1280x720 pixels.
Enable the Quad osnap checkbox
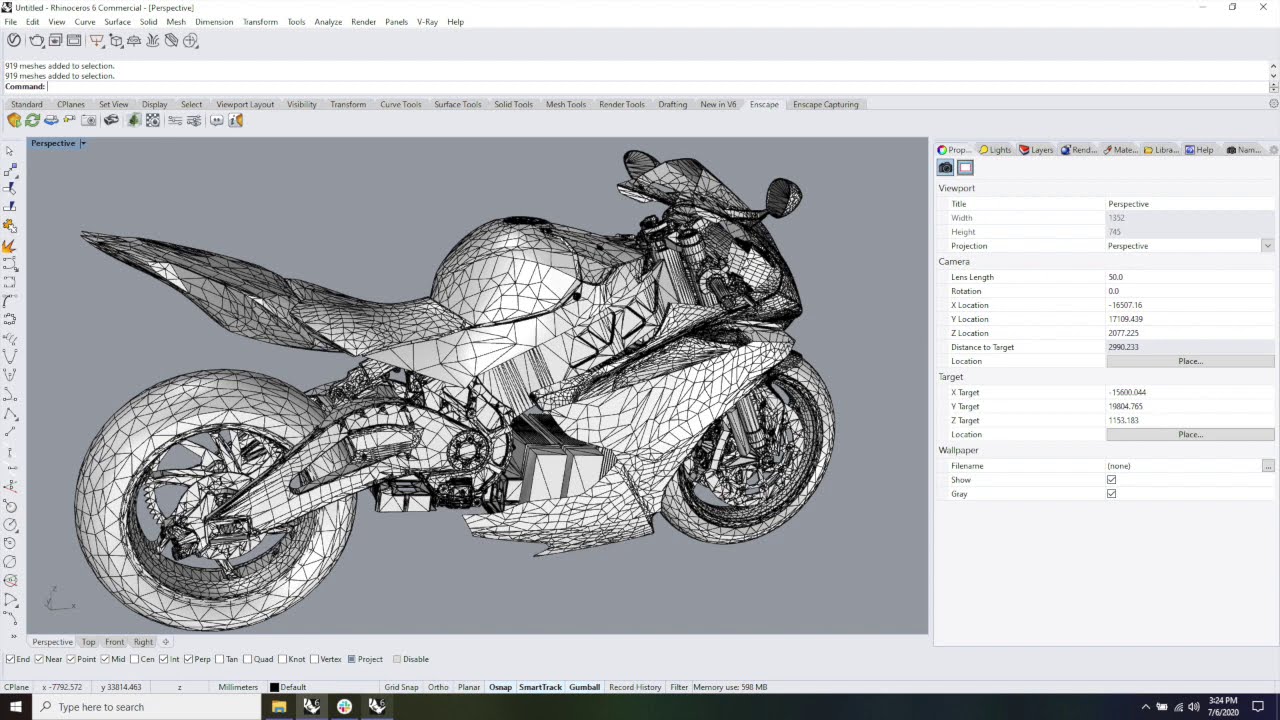[x=248, y=659]
